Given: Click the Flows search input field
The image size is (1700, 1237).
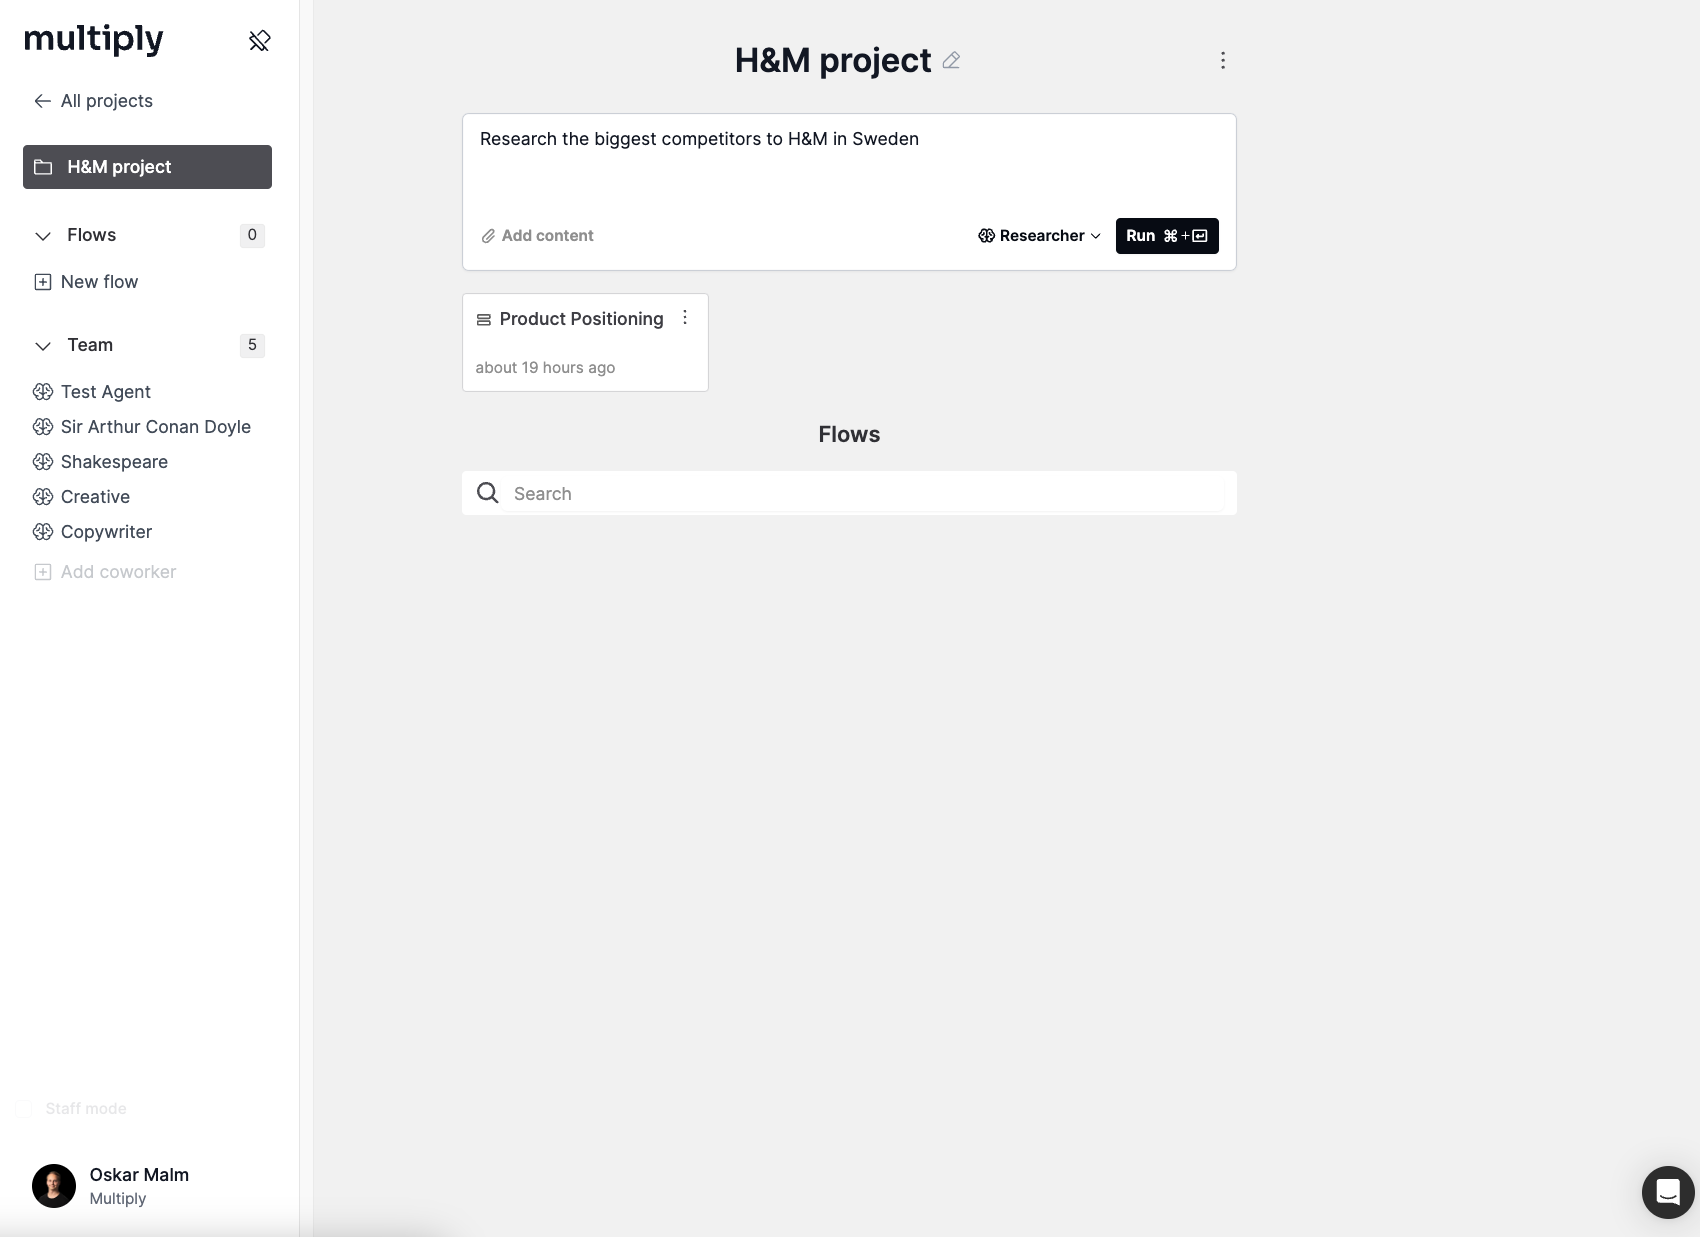Looking at the screenshot, I should coord(865,493).
